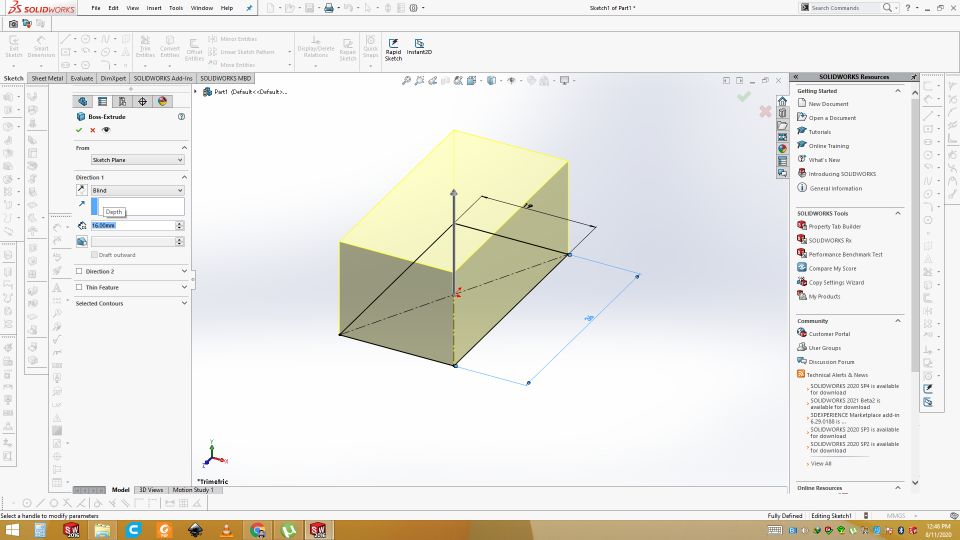960x540 pixels.
Task: Click the Search Commands box
Action: (x=846, y=8)
